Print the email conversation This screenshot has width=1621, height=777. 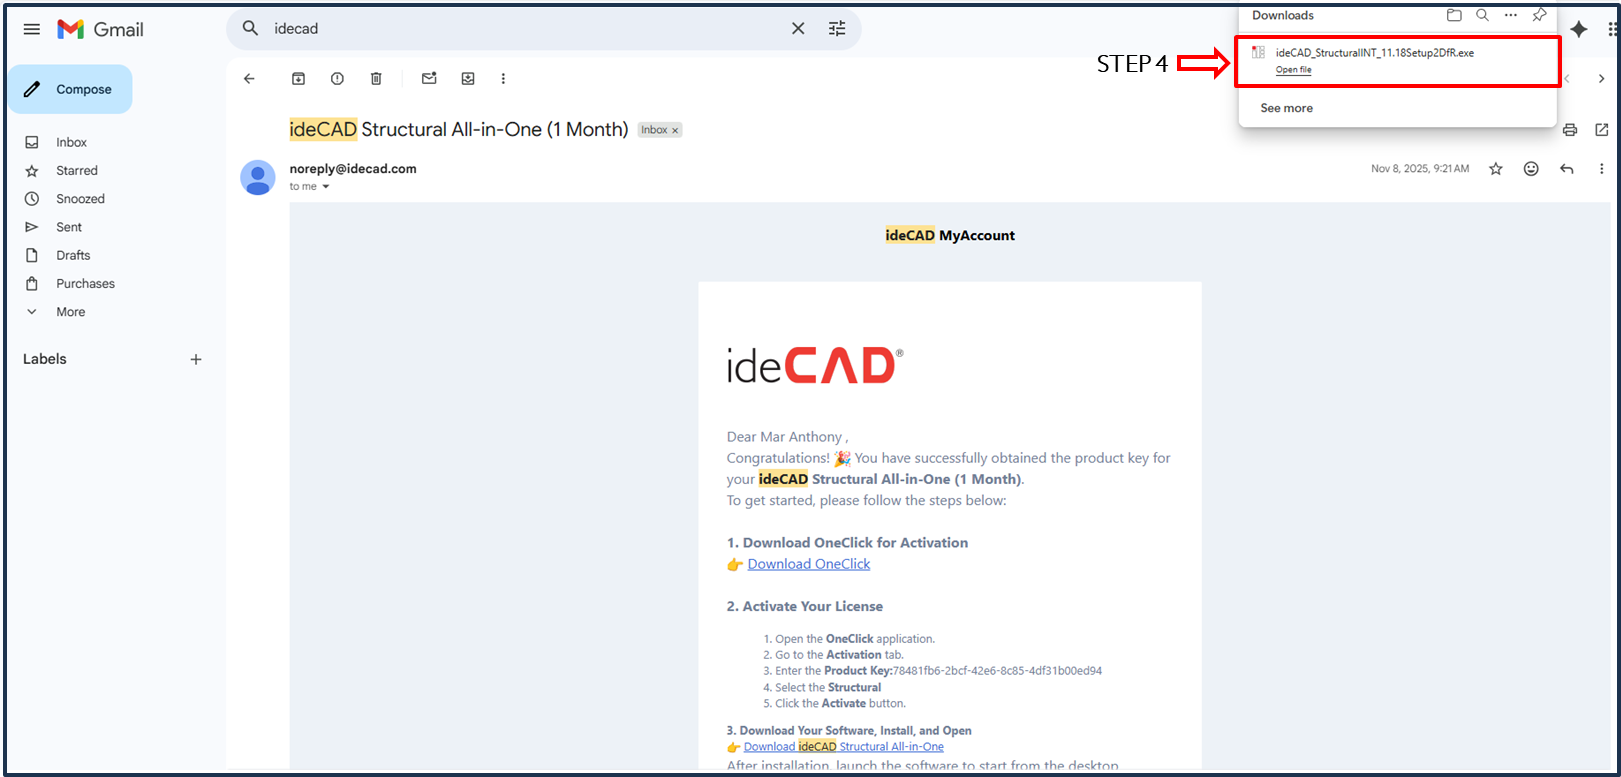(1570, 130)
